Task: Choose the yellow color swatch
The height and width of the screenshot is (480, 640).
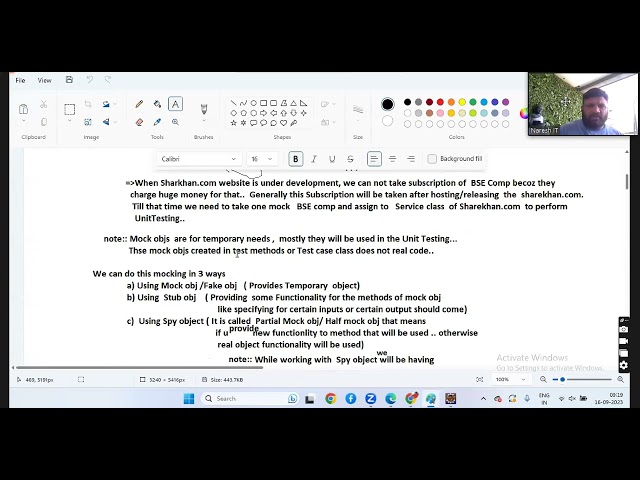Action: tap(462, 102)
